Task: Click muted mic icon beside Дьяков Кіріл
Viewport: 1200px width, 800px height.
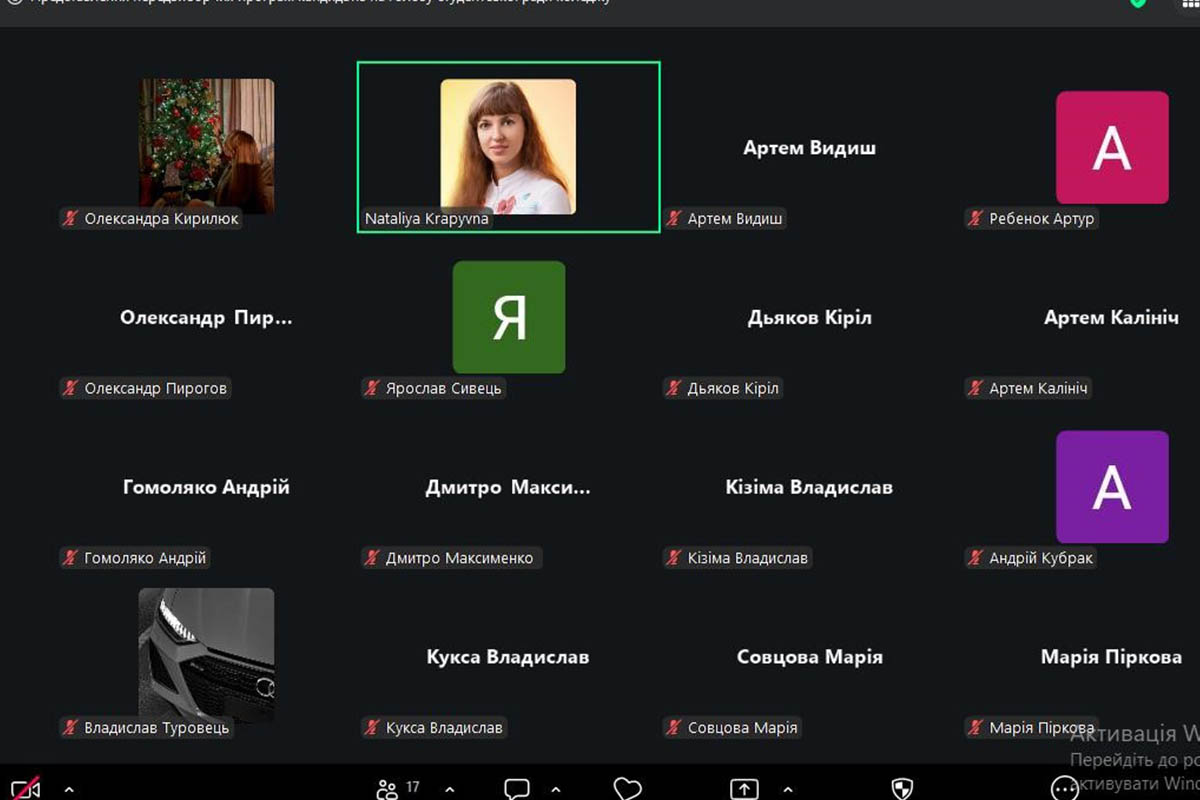Action: (674, 389)
